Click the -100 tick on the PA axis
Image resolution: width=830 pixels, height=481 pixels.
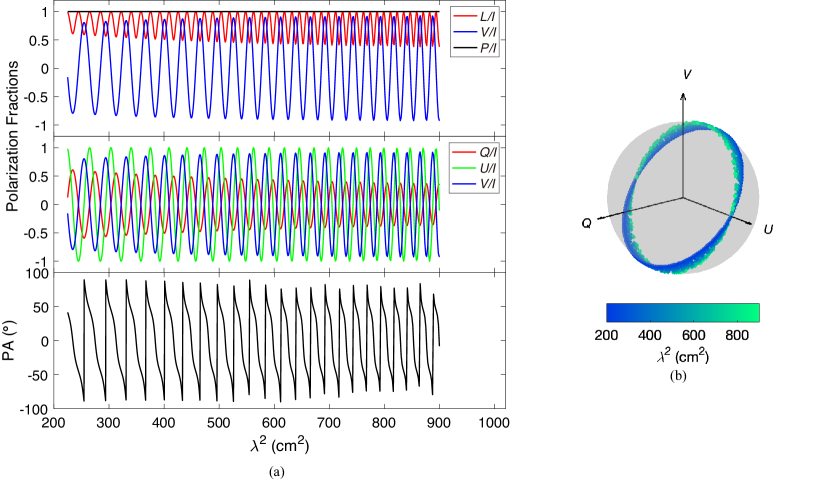[x=35, y=409]
